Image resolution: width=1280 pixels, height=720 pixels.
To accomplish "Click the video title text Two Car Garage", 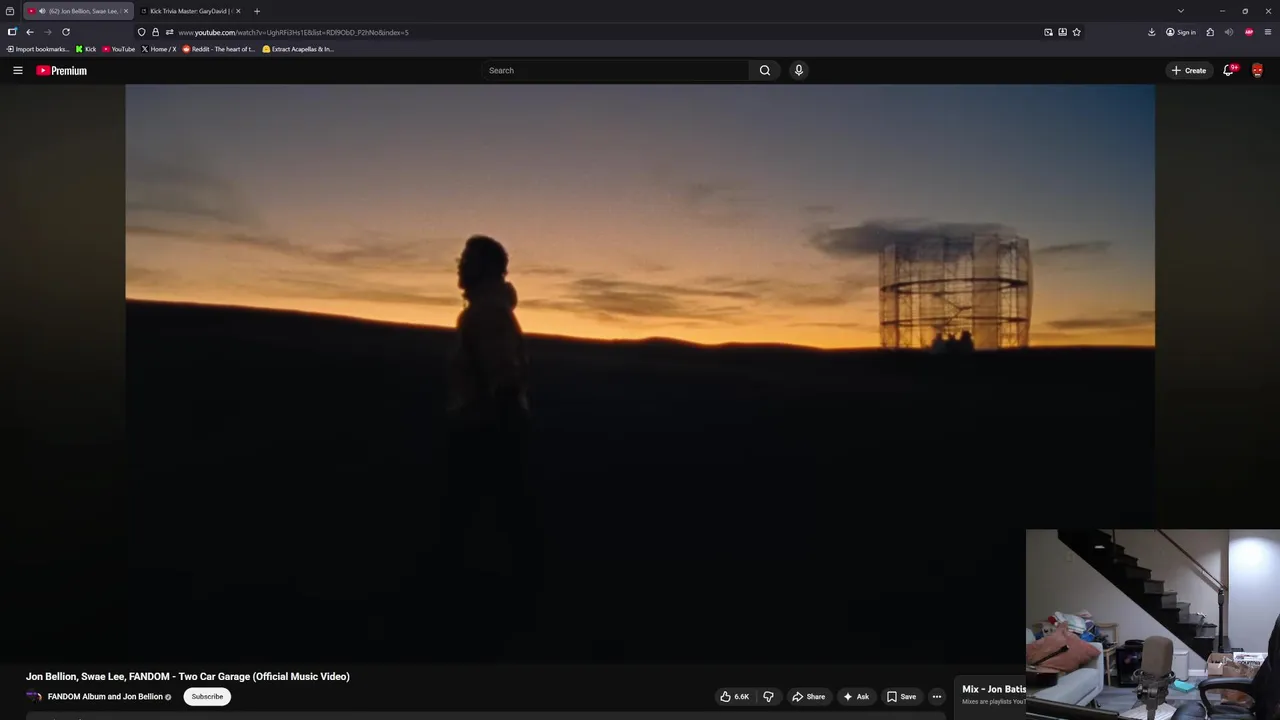I will coord(188,677).
